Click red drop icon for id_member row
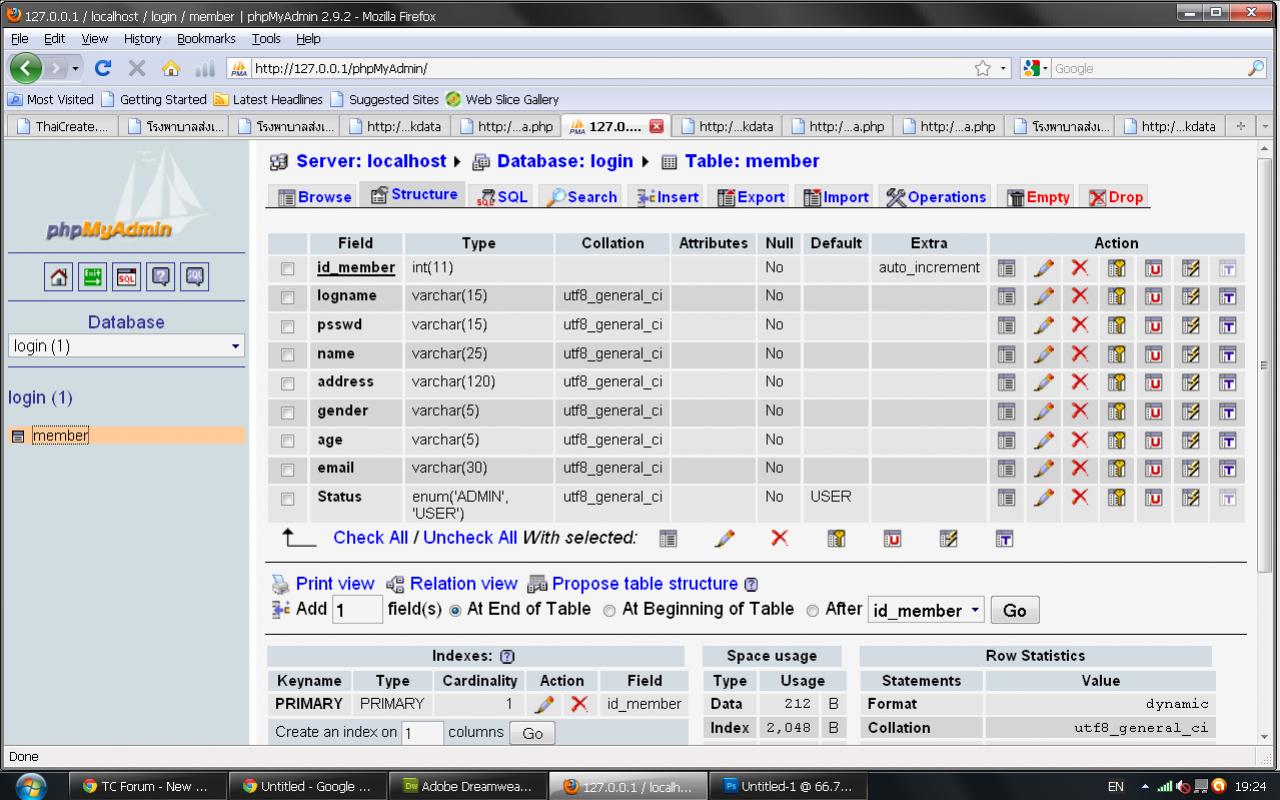Screen dimensions: 1280x800 pyautogui.click(x=1079, y=267)
